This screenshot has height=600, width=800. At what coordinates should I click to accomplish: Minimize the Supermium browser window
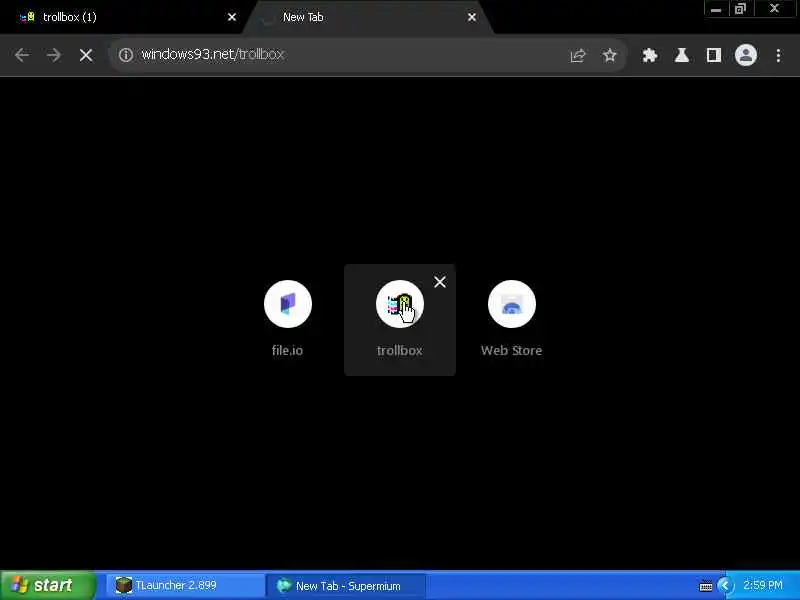716,9
